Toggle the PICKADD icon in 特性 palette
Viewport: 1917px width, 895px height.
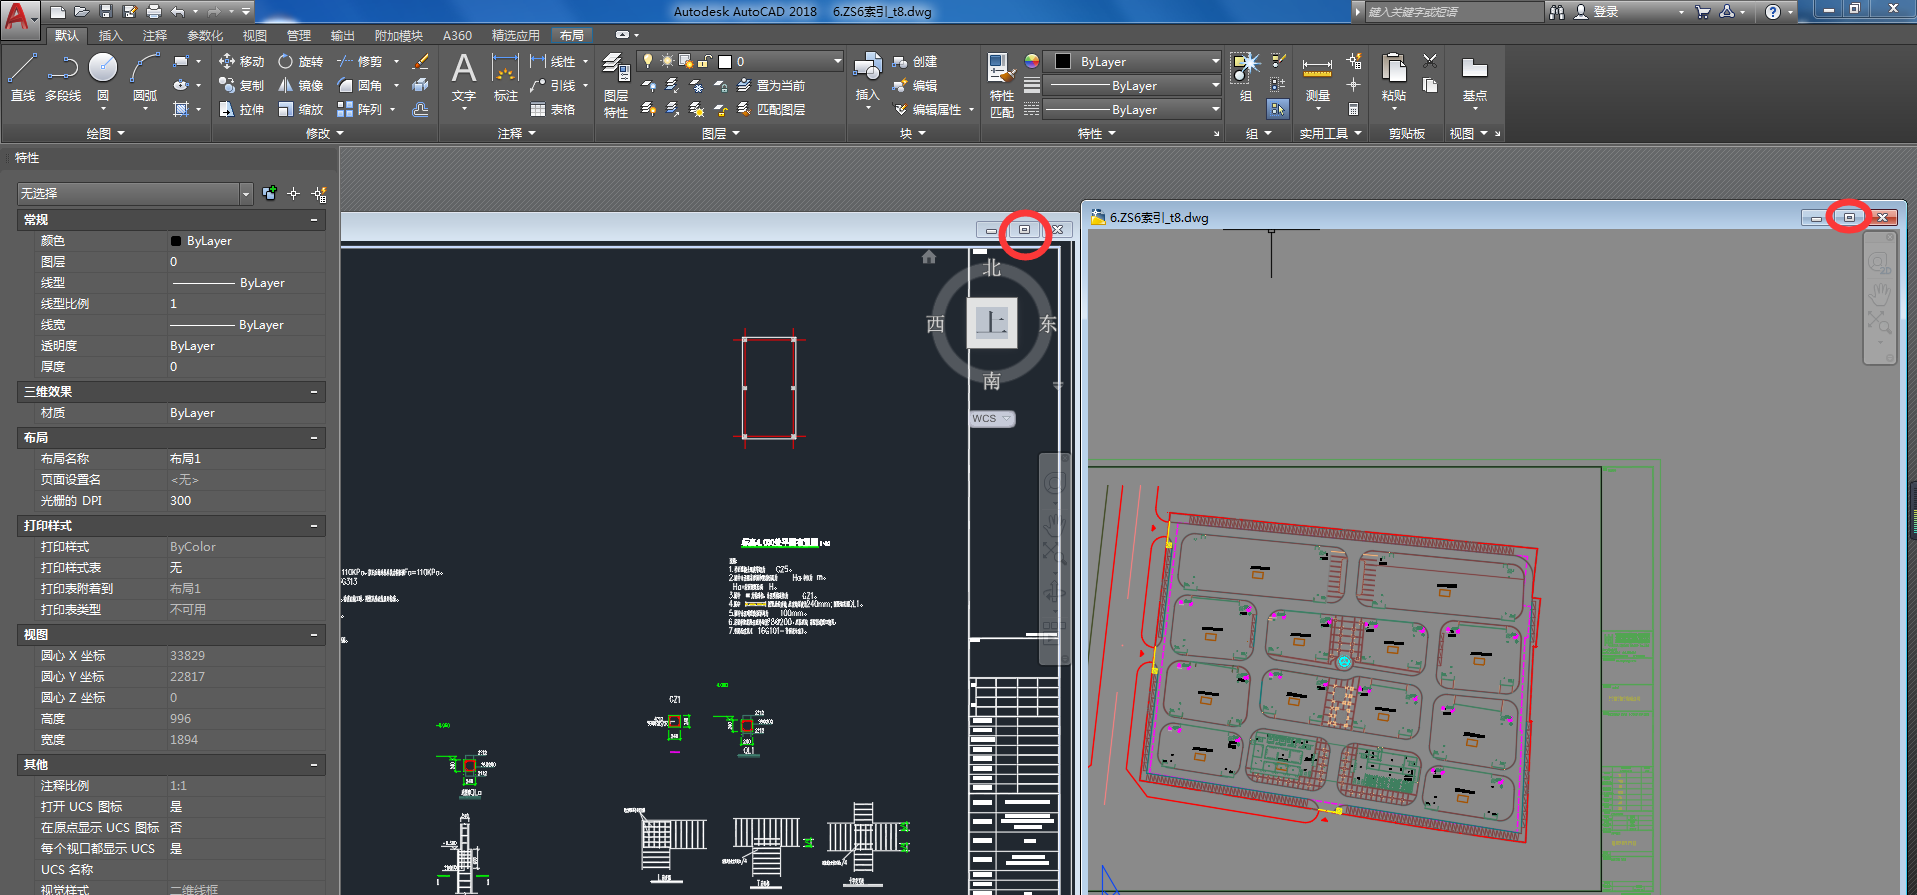(269, 193)
